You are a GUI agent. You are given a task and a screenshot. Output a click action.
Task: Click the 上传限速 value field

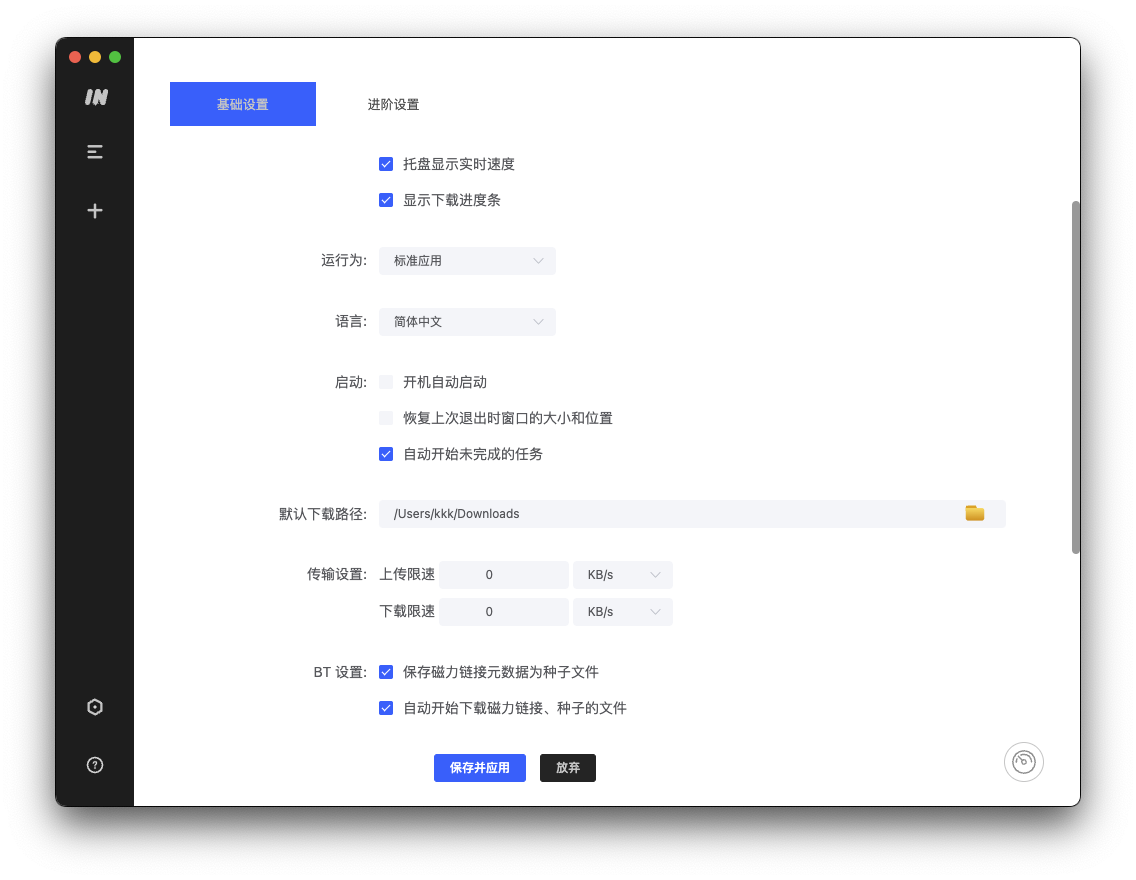pyautogui.click(x=504, y=574)
